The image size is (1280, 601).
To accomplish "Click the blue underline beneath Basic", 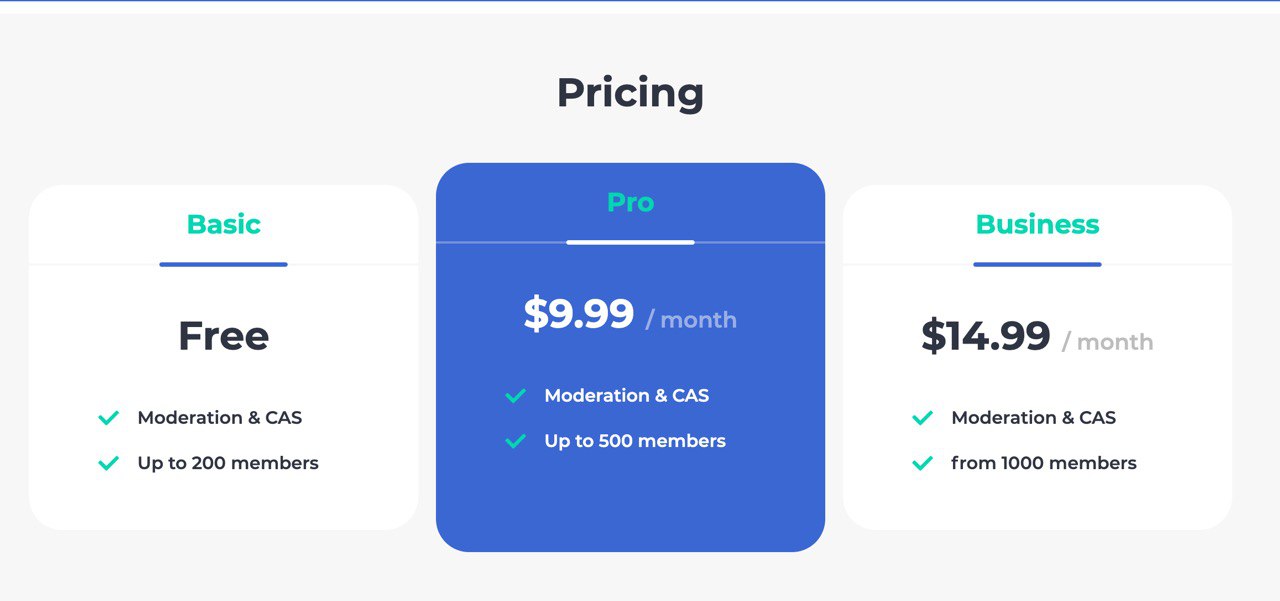I will [x=224, y=264].
